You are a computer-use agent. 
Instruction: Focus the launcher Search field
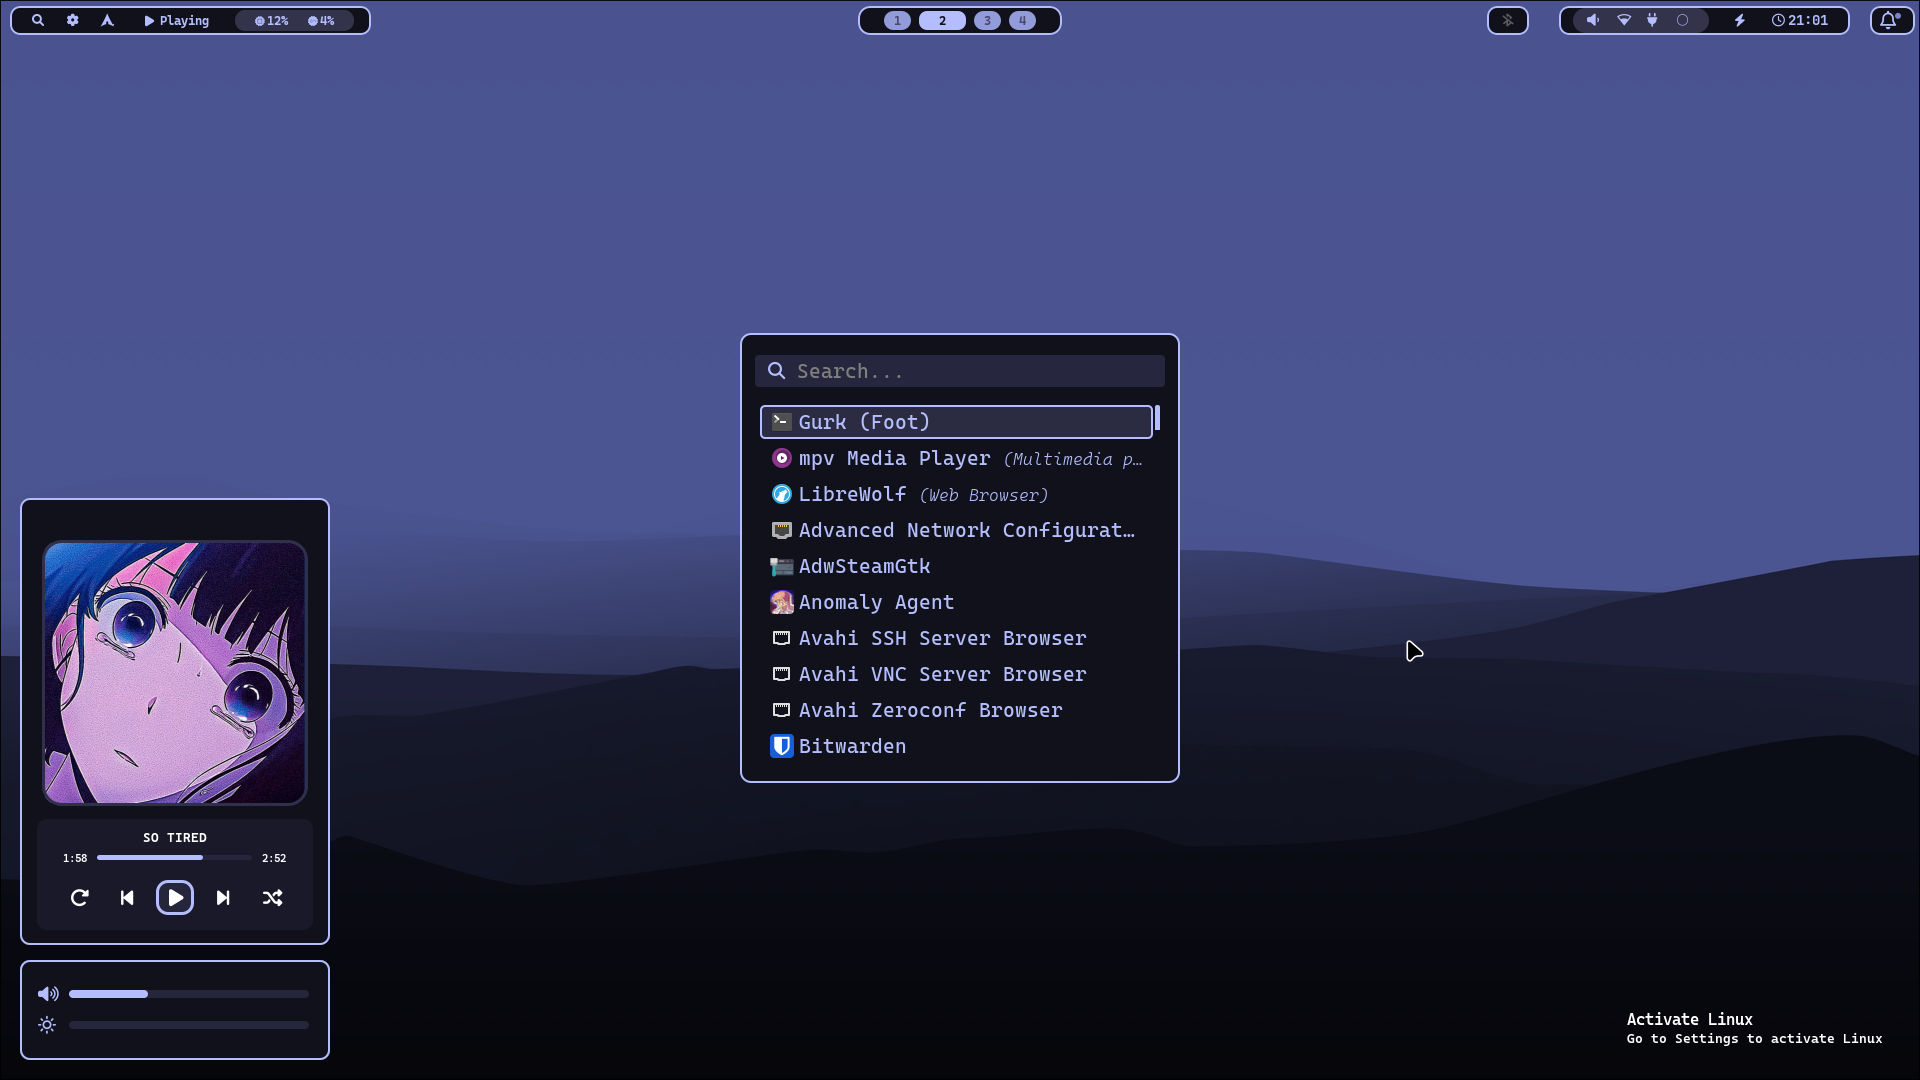(975, 371)
